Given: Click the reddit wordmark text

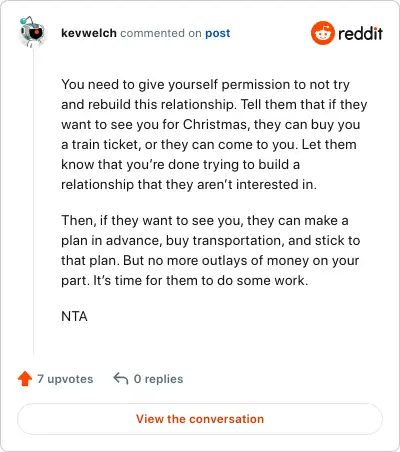Looking at the screenshot, I should 360,33.
